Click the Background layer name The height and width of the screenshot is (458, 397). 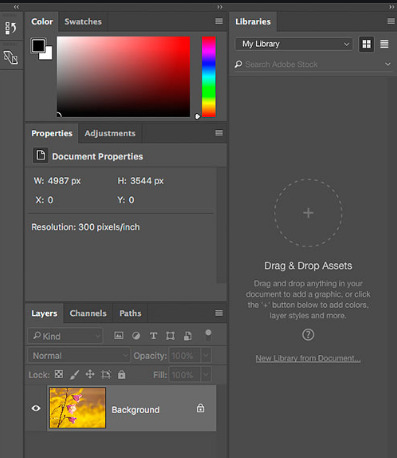coord(135,410)
